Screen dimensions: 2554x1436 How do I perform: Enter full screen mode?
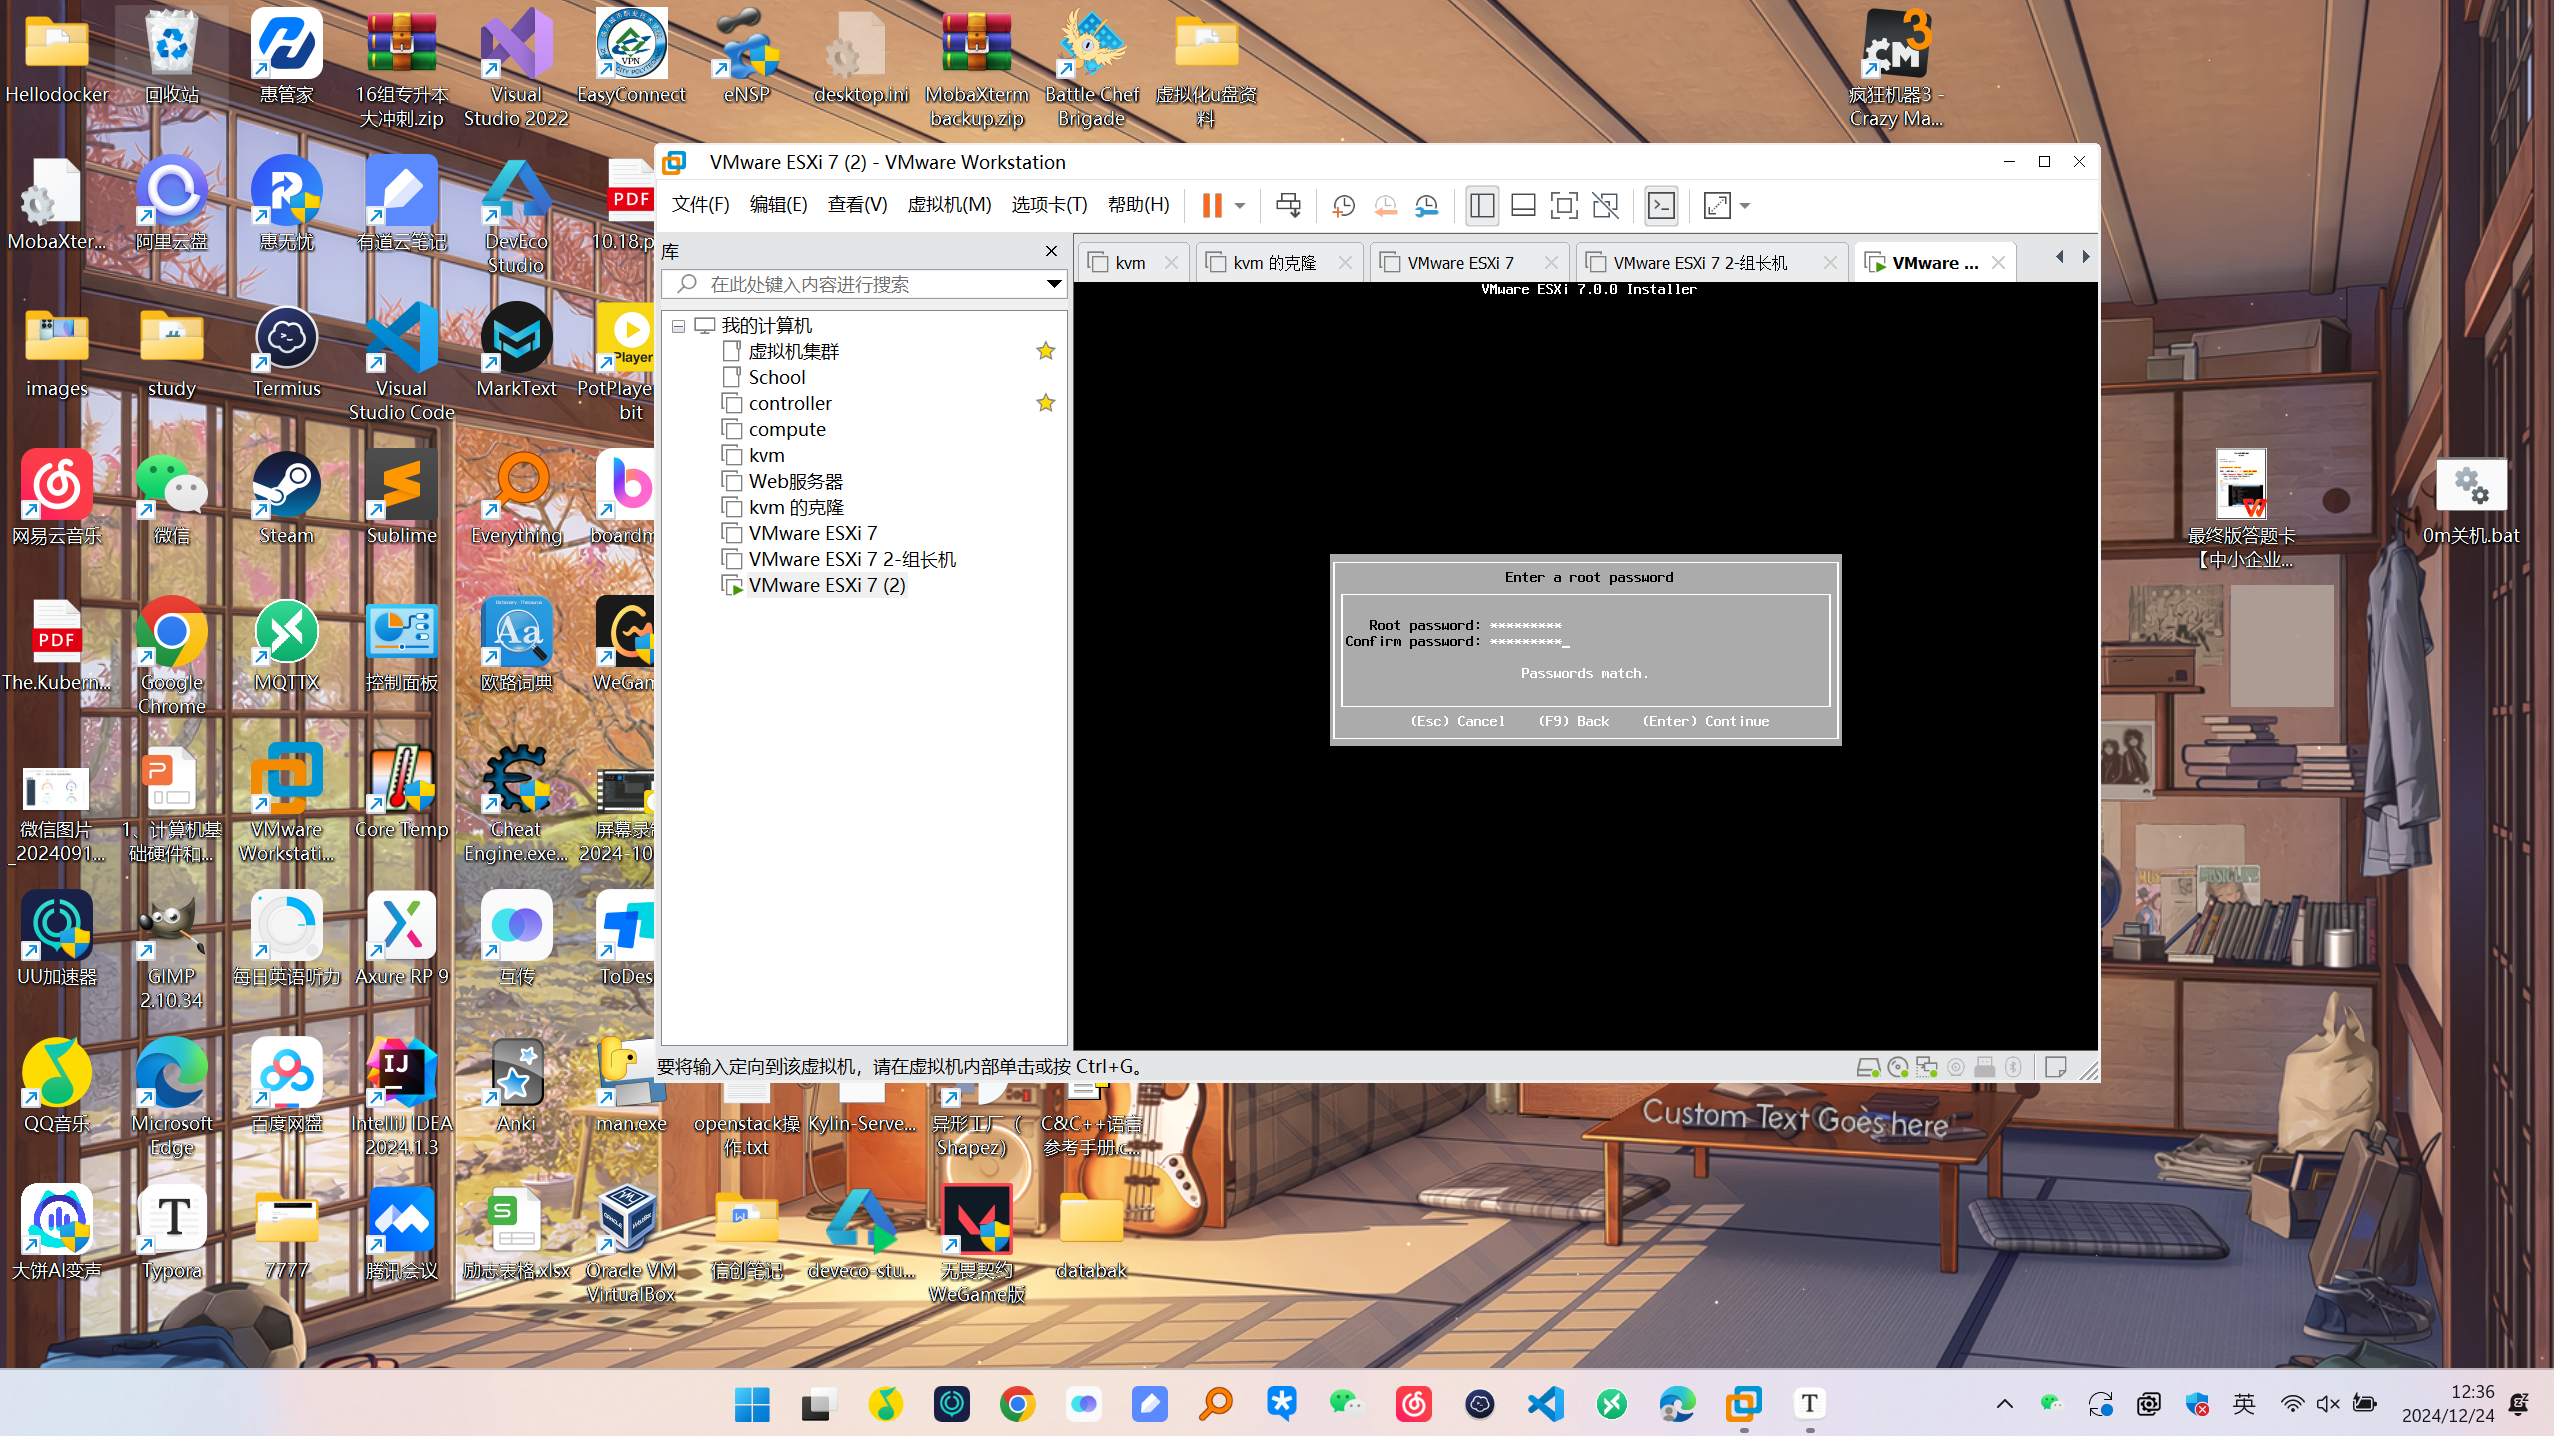(1564, 206)
